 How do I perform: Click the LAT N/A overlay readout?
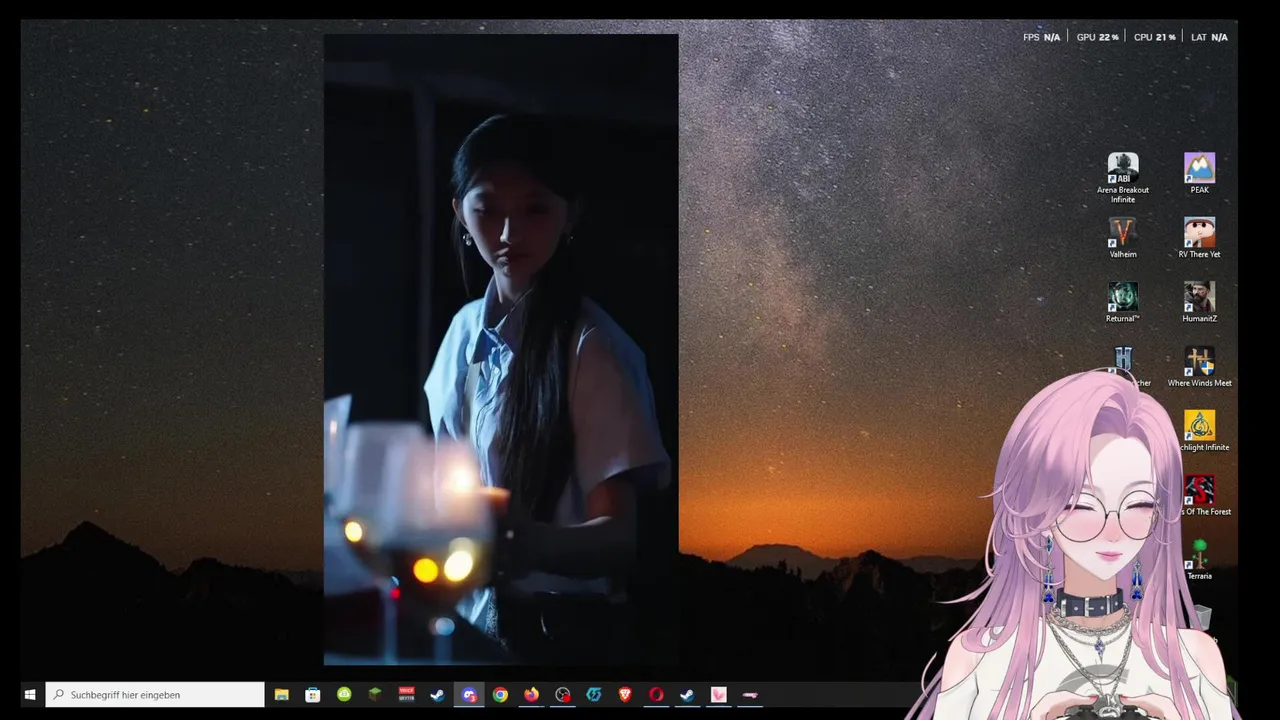pyautogui.click(x=1209, y=37)
